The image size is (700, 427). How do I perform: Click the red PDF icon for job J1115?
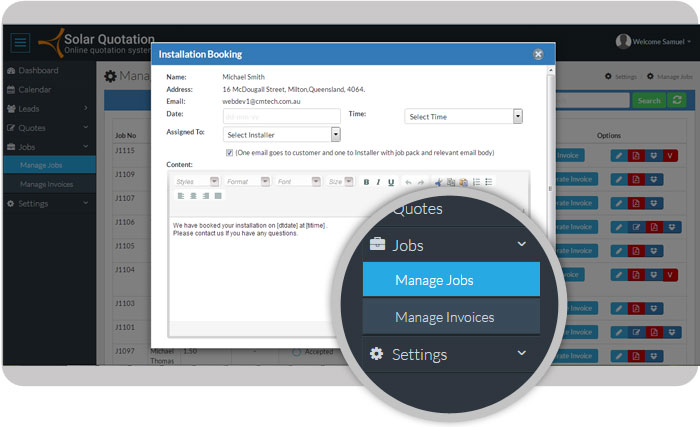636,155
